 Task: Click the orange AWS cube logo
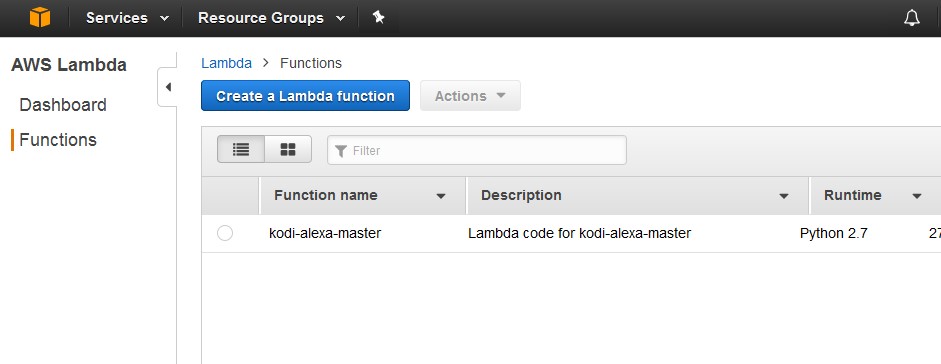tap(40, 18)
